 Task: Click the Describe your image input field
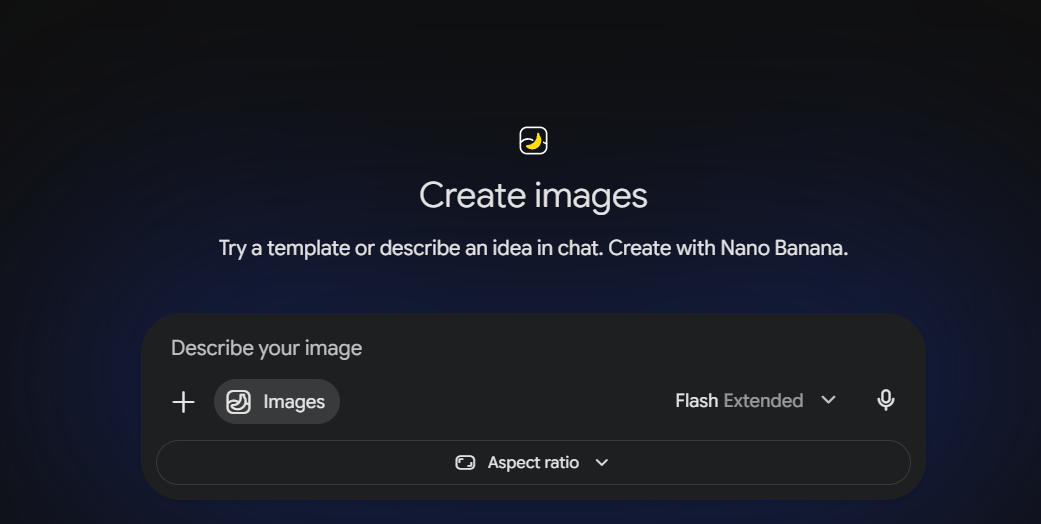[533, 348]
